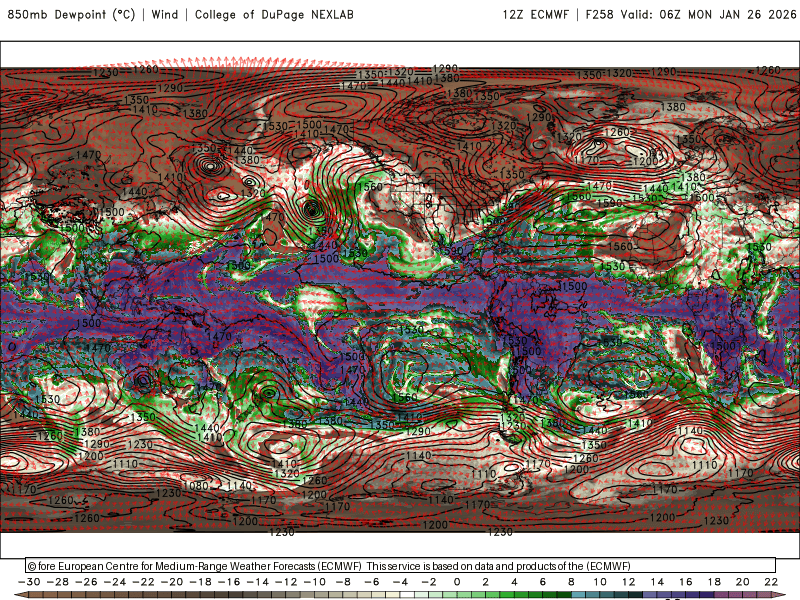Image resolution: width=800 pixels, height=600 pixels.
Task: Click the -18 legend value
Action: (x=201, y=582)
